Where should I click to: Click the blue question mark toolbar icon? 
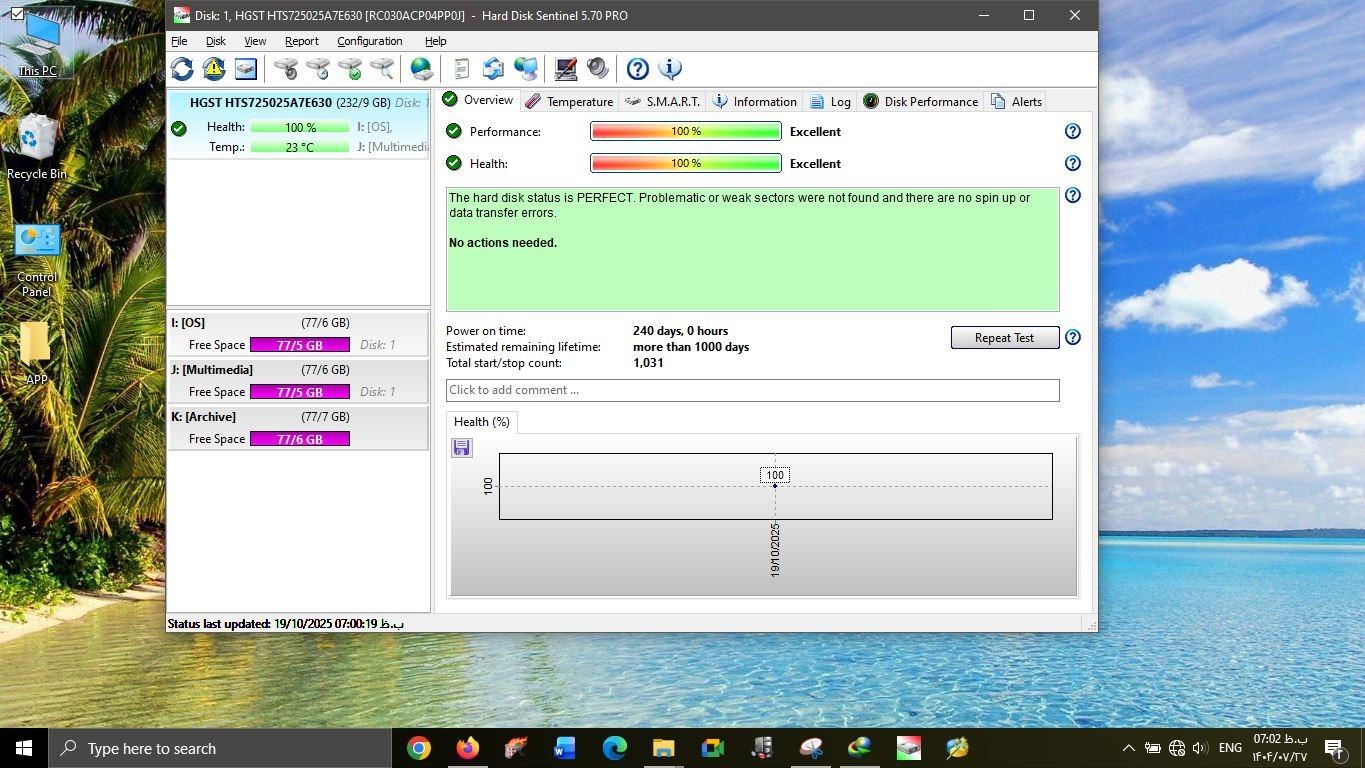pyautogui.click(x=637, y=69)
